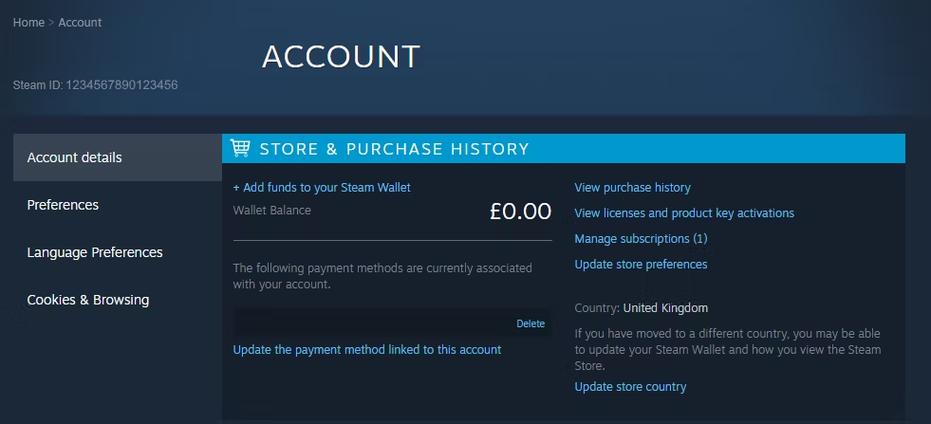Click the United Kingdom country value
Image resolution: width=931 pixels, height=424 pixels.
(665, 308)
